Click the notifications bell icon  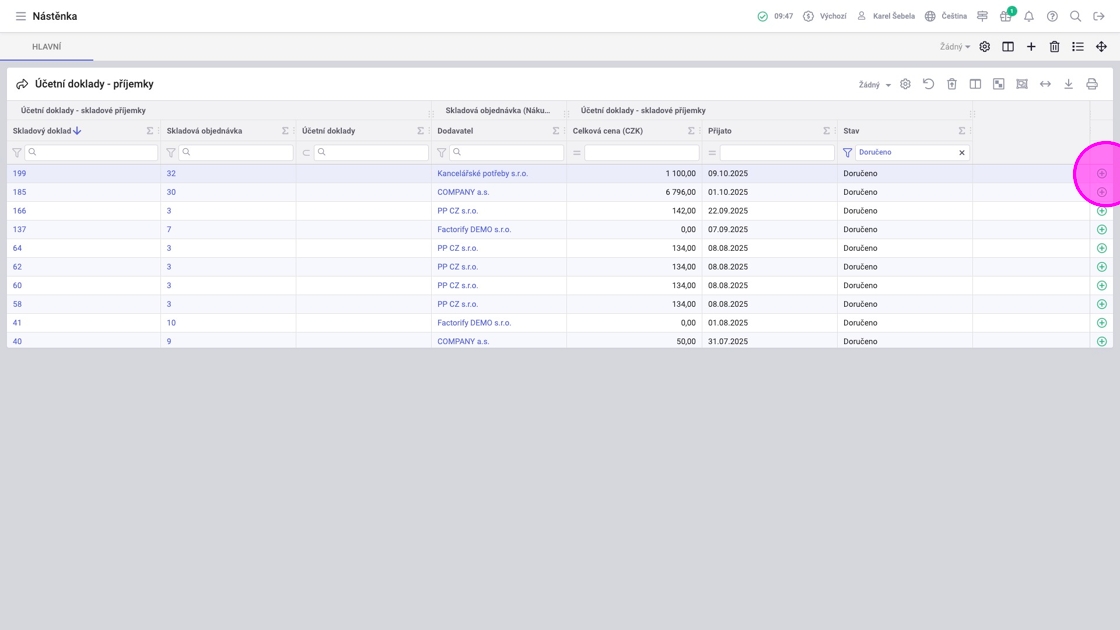coord(1028,16)
